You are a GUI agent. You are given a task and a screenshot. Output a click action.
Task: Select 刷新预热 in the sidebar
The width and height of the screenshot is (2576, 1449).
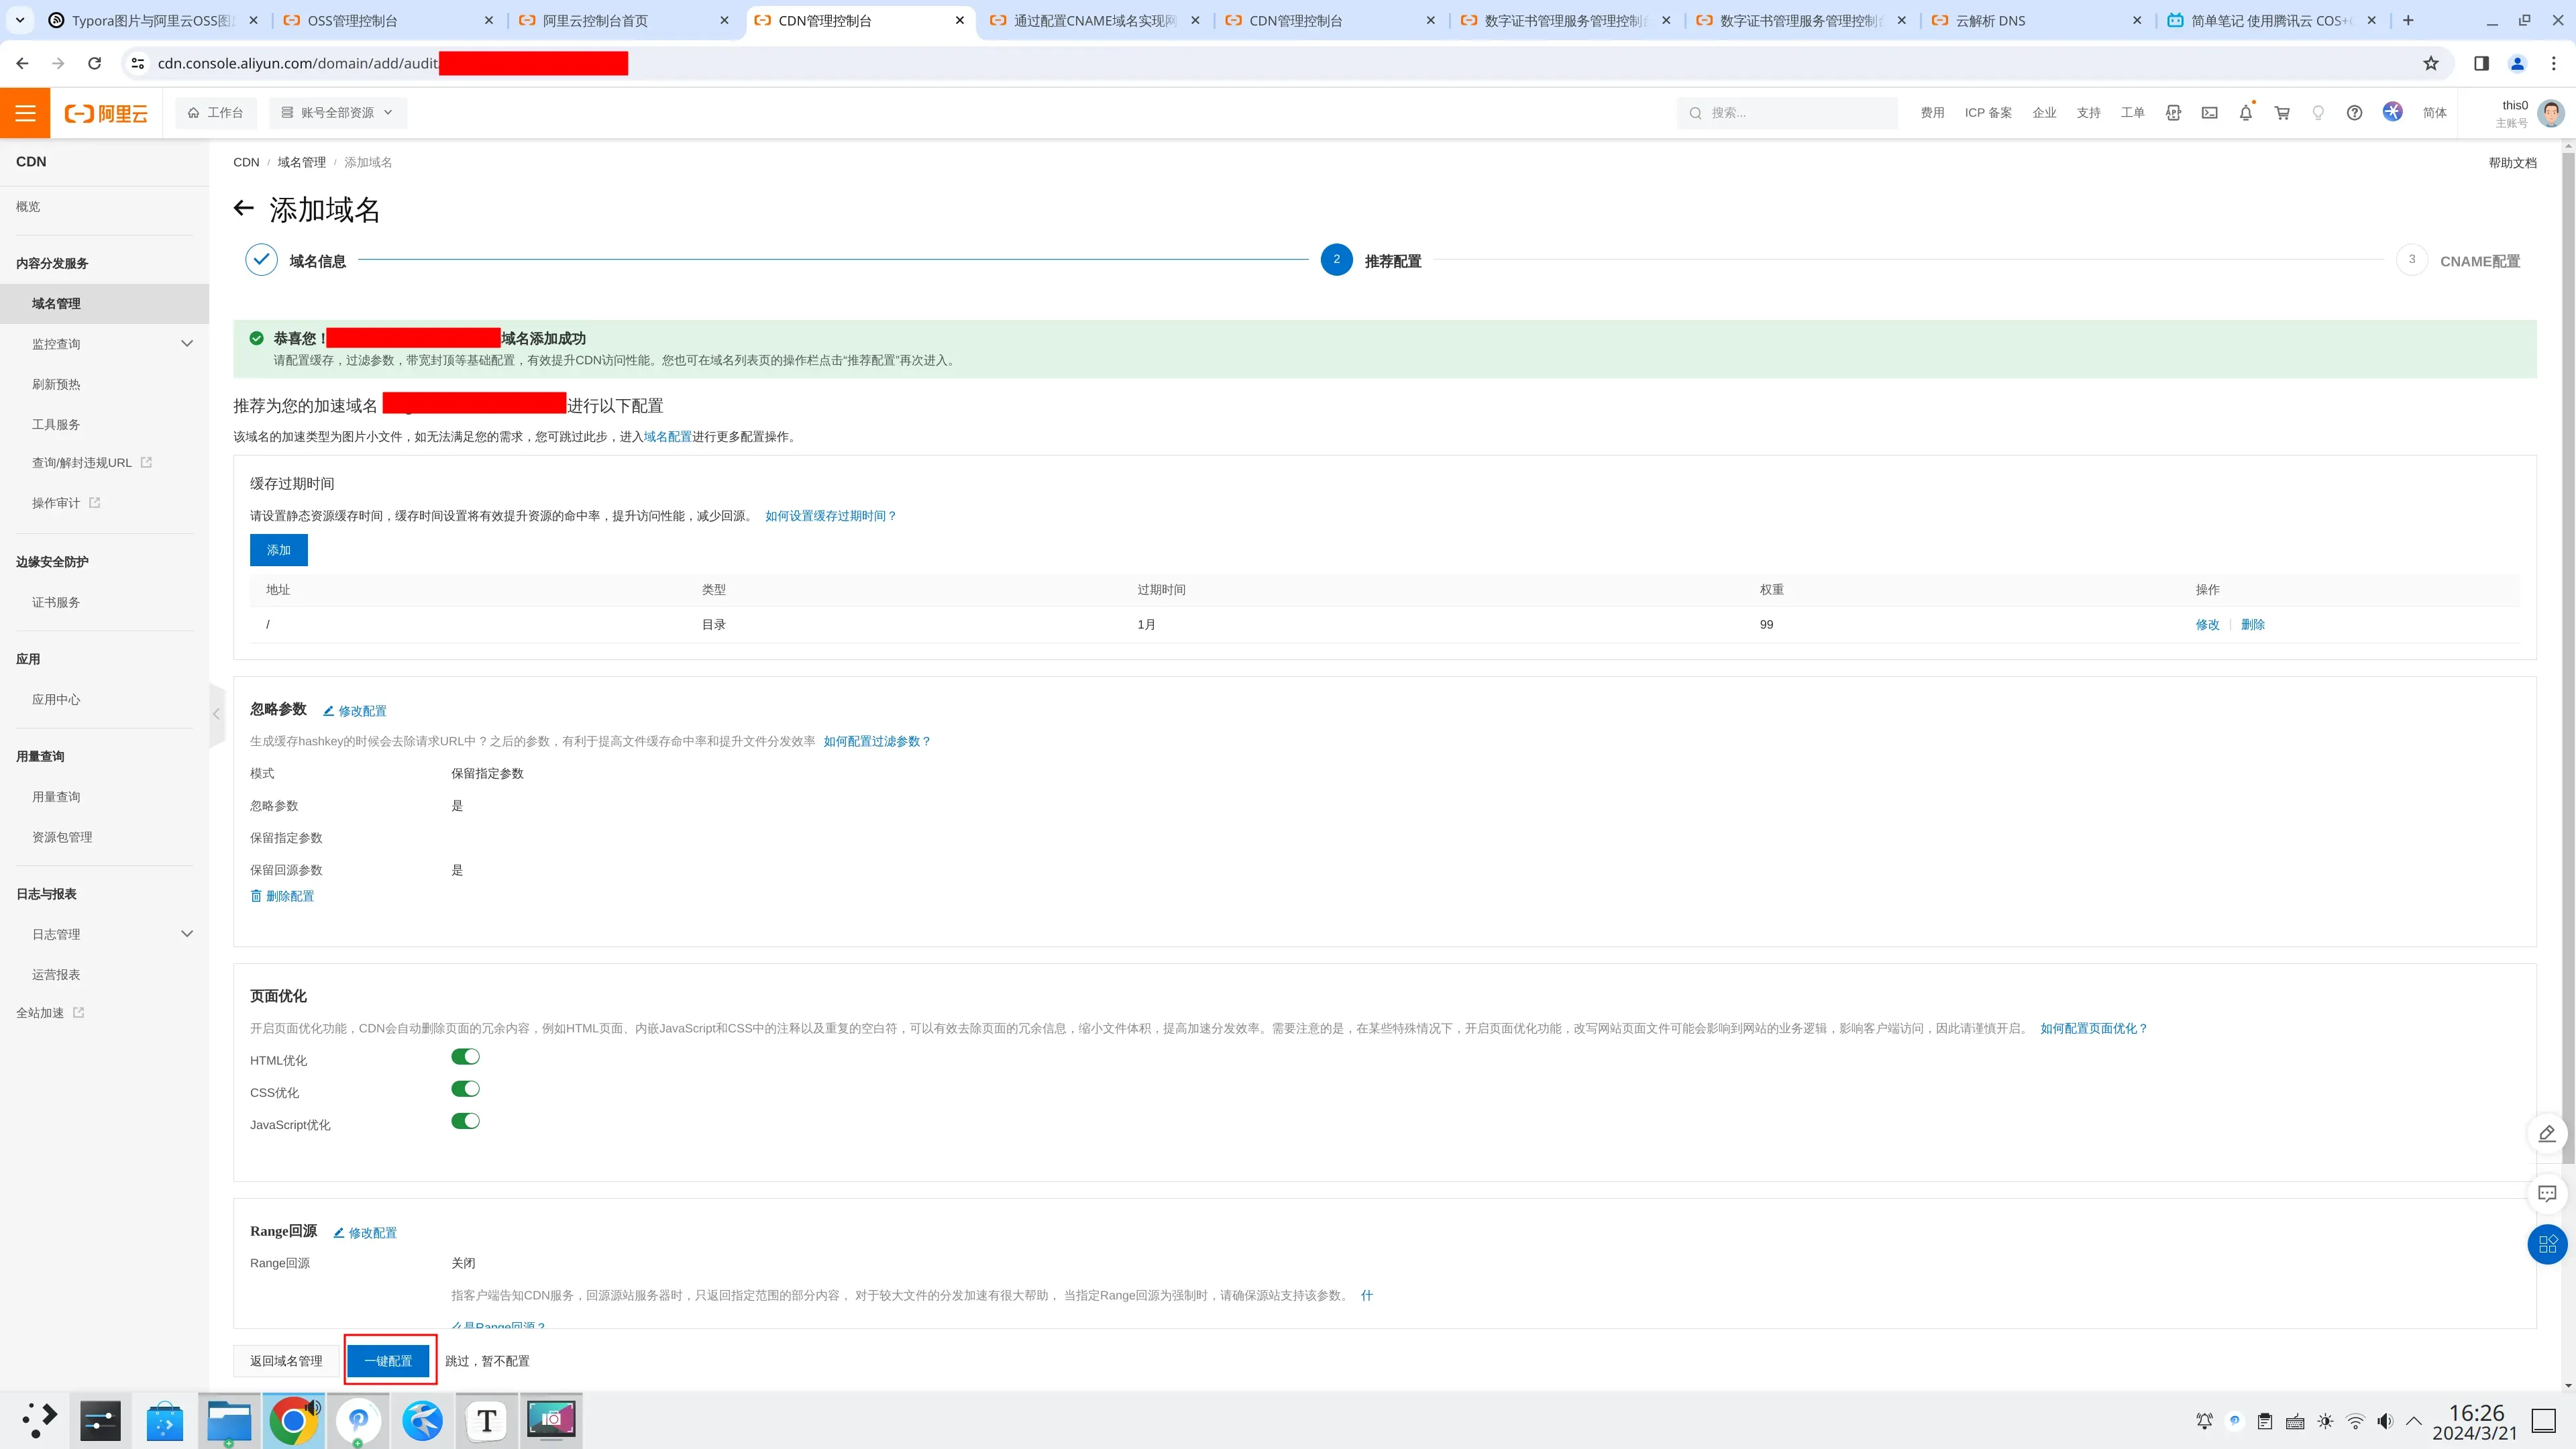(x=56, y=384)
